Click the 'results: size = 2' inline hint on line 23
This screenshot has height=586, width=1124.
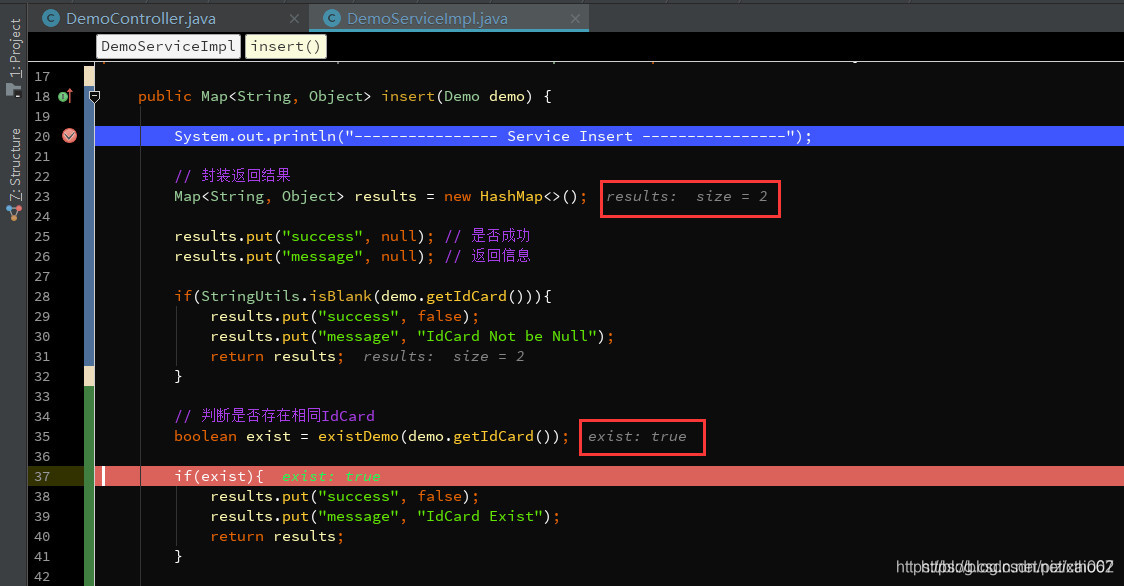(x=687, y=197)
